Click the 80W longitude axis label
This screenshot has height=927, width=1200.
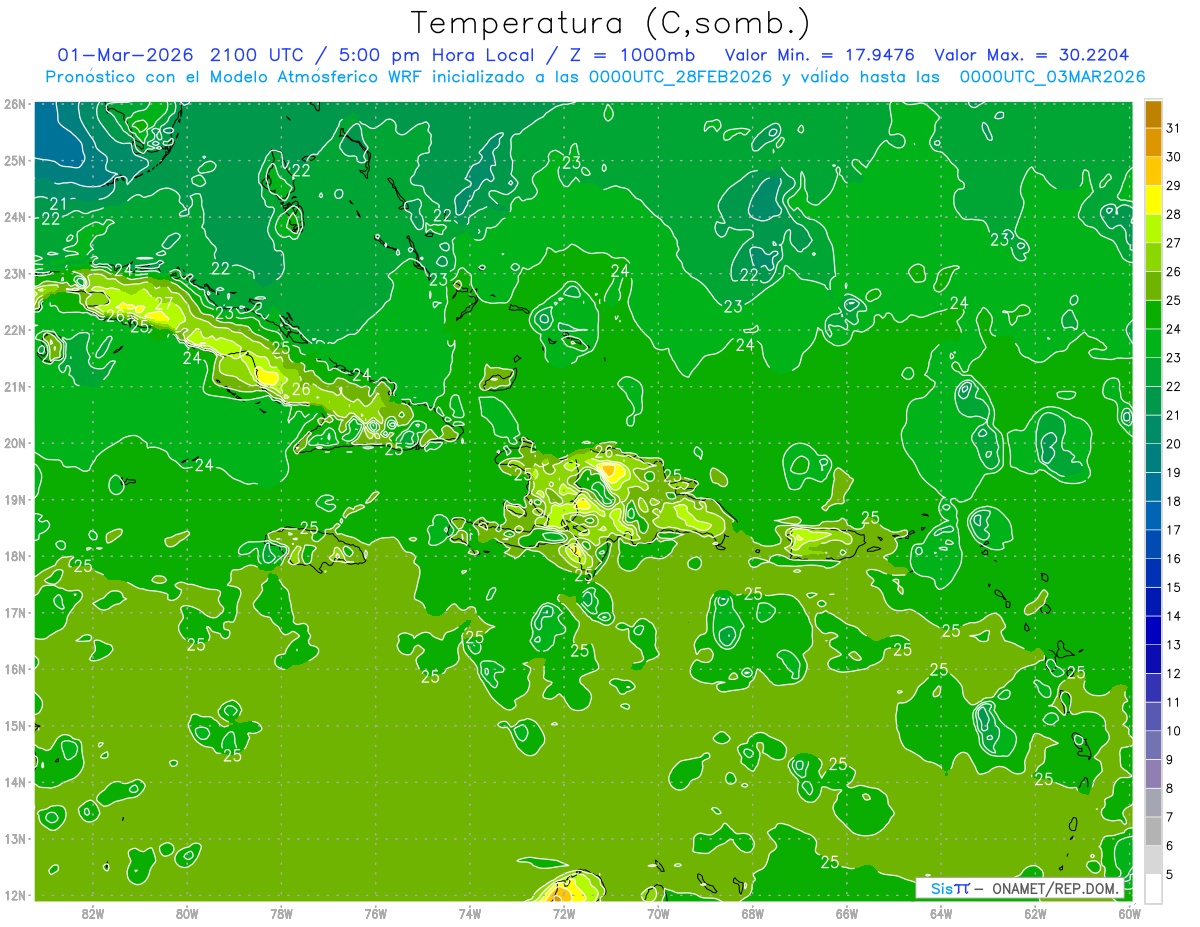pyautogui.click(x=187, y=913)
